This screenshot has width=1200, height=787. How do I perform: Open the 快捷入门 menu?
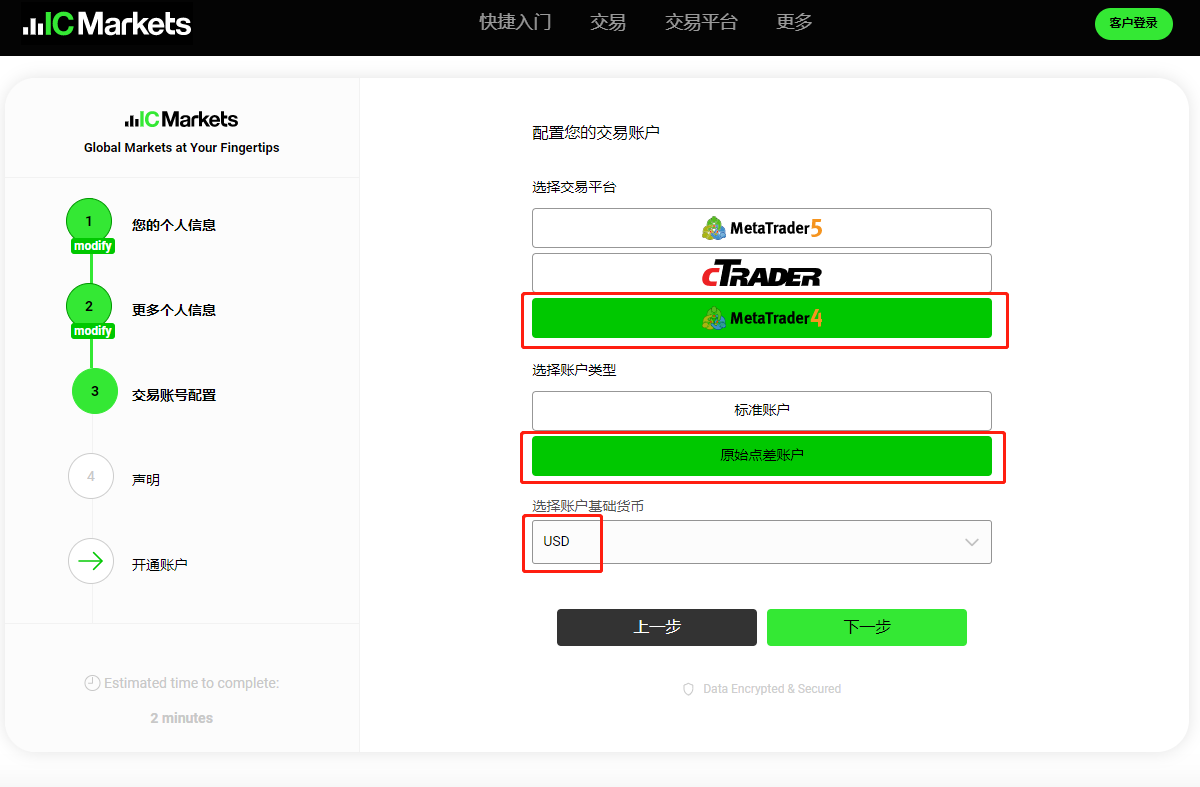[515, 22]
